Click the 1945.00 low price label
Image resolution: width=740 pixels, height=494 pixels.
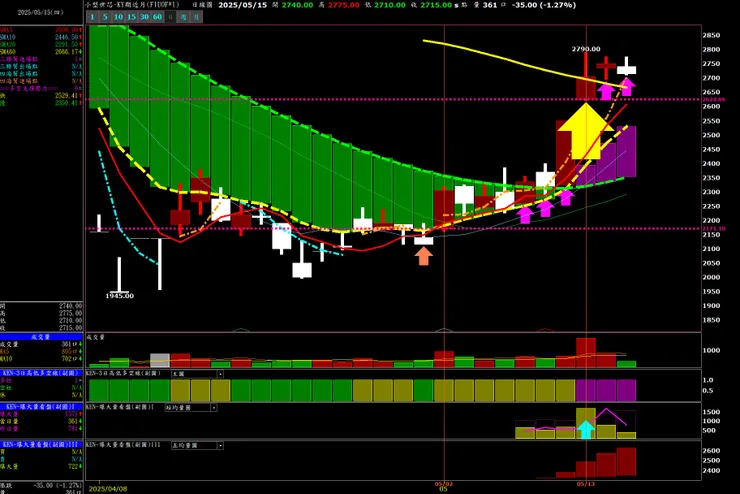pos(119,296)
